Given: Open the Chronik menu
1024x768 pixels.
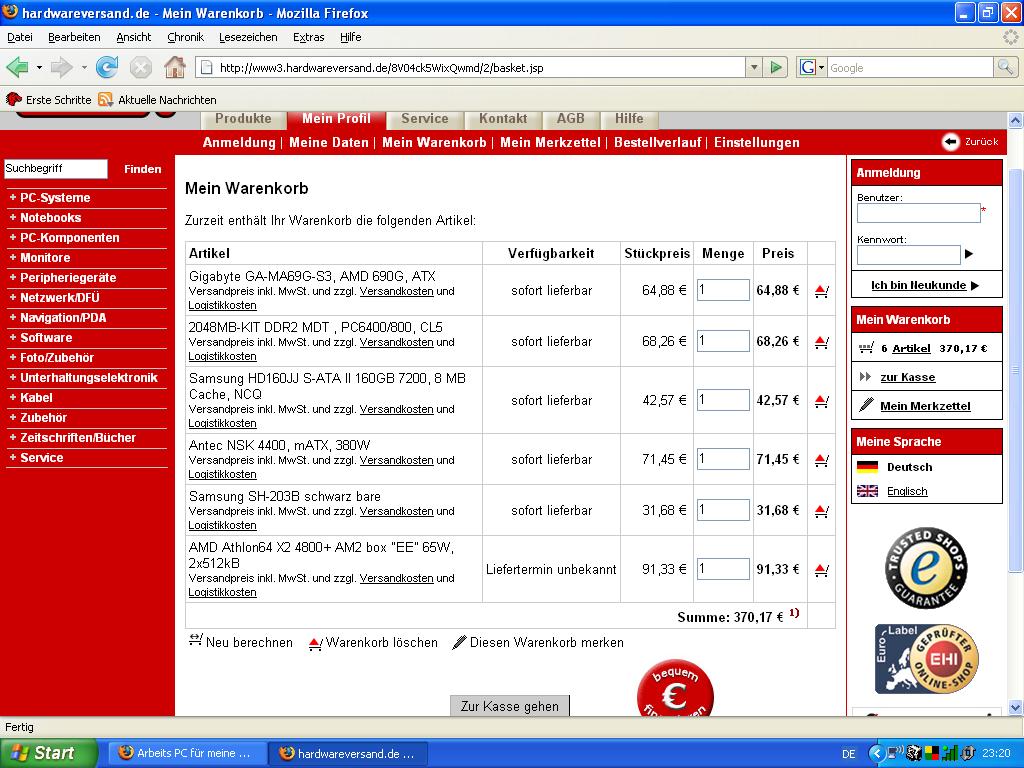Looking at the screenshot, I should coord(185,37).
